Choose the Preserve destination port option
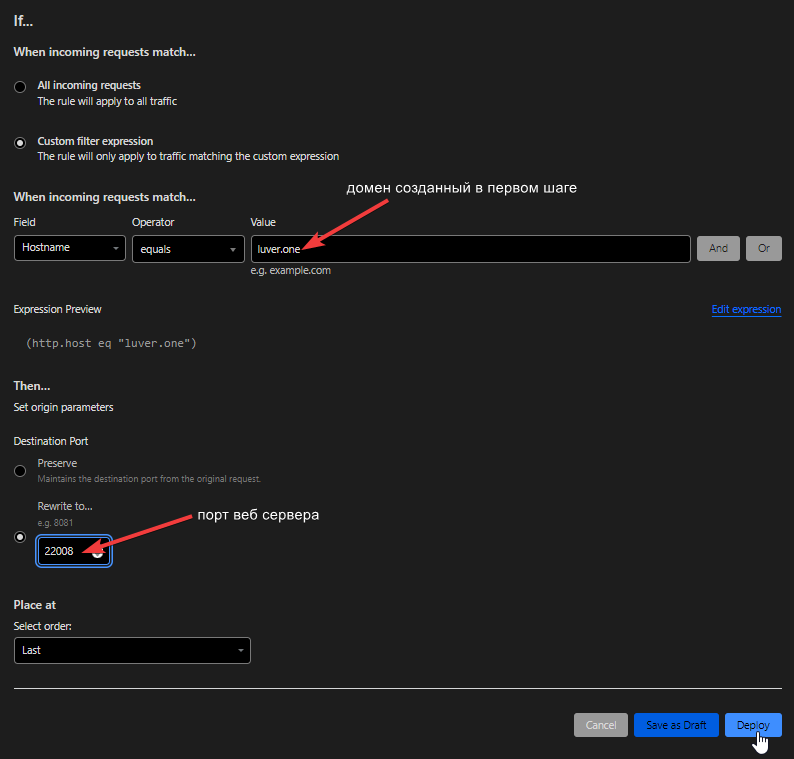The width and height of the screenshot is (794, 759). point(20,471)
